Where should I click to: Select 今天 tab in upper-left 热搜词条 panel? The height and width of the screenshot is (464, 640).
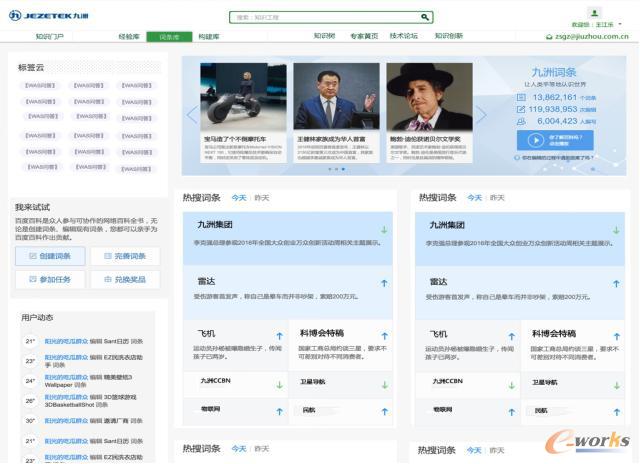(239, 198)
